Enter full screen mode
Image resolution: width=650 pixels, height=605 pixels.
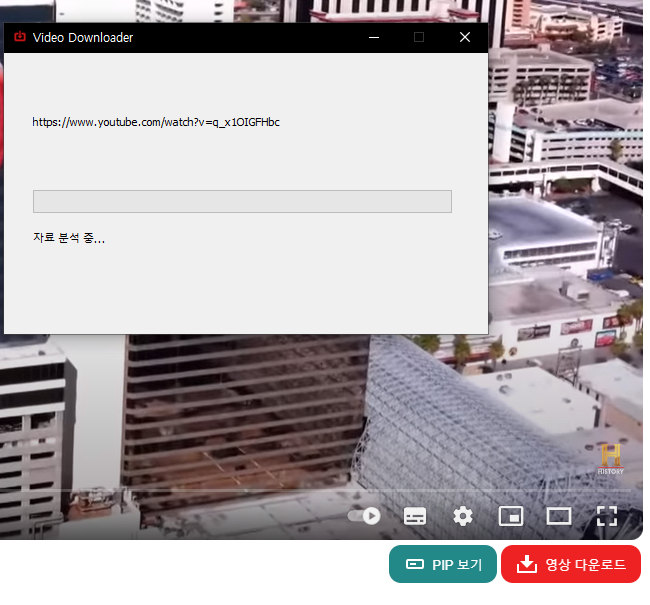pyautogui.click(x=607, y=516)
